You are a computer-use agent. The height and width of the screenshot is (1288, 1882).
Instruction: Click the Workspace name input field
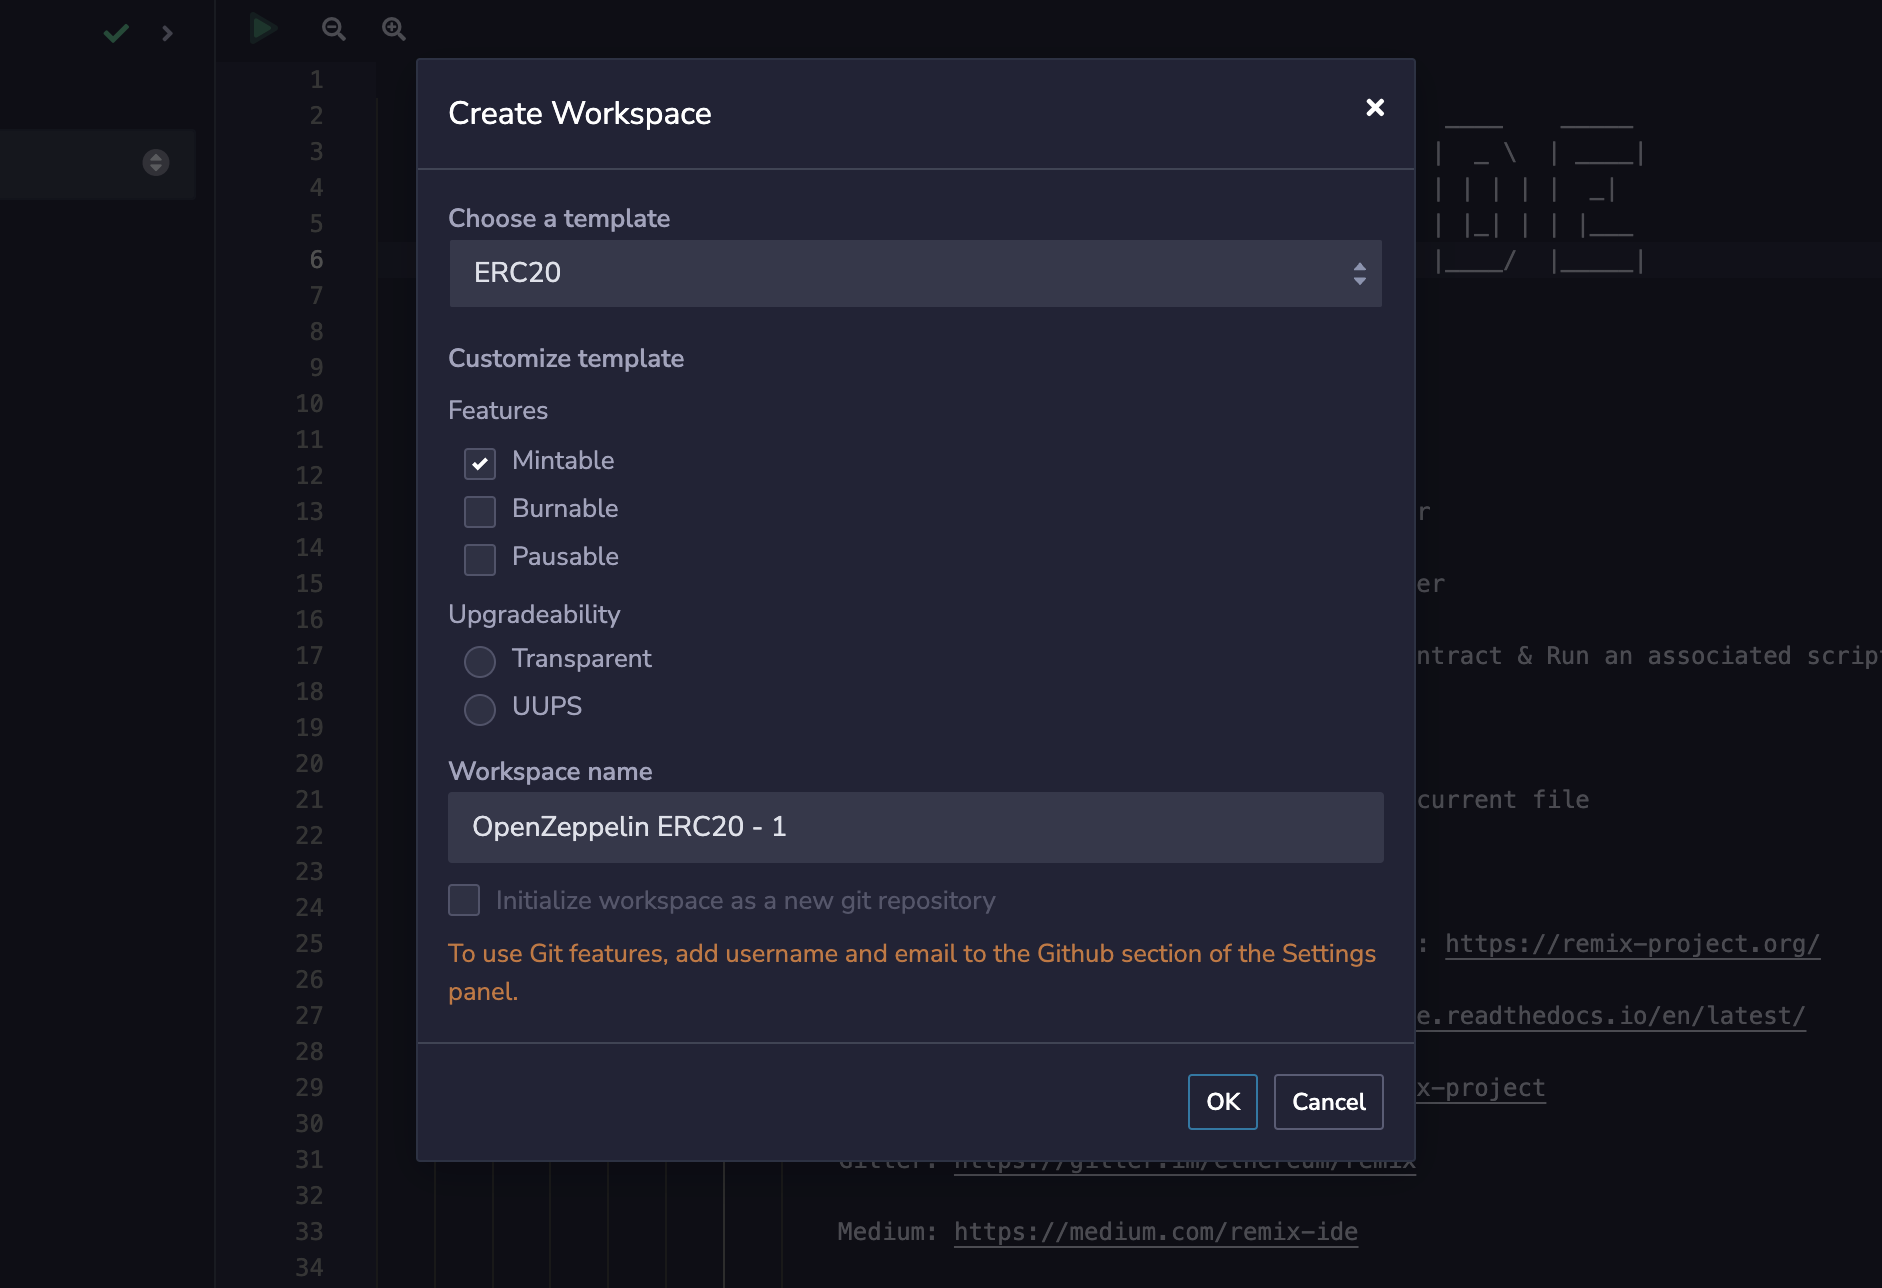click(x=915, y=827)
